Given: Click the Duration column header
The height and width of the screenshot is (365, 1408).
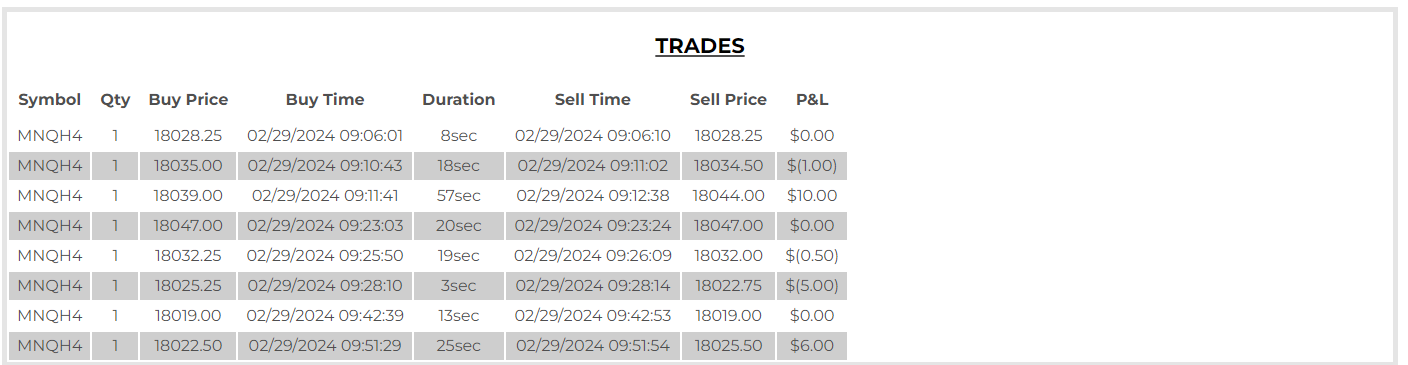Looking at the screenshot, I should 459,100.
